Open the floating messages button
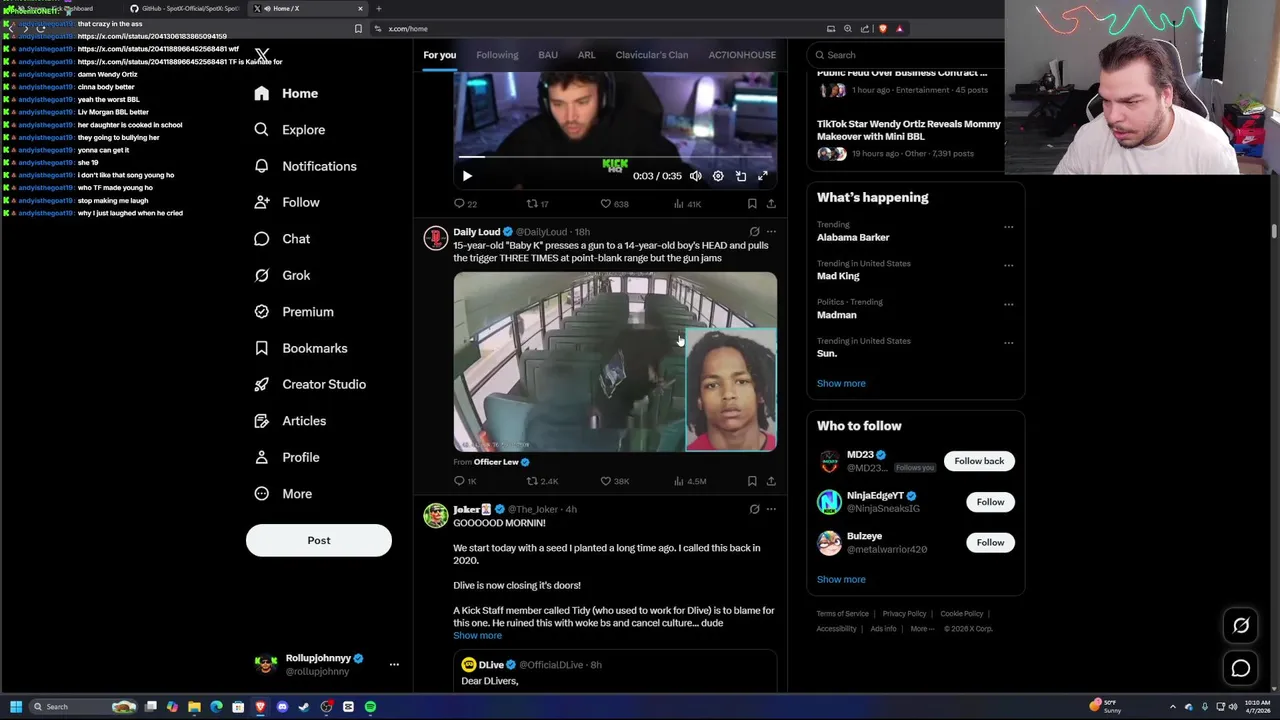The height and width of the screenshot is (720, 1280). click(1241, 669)
